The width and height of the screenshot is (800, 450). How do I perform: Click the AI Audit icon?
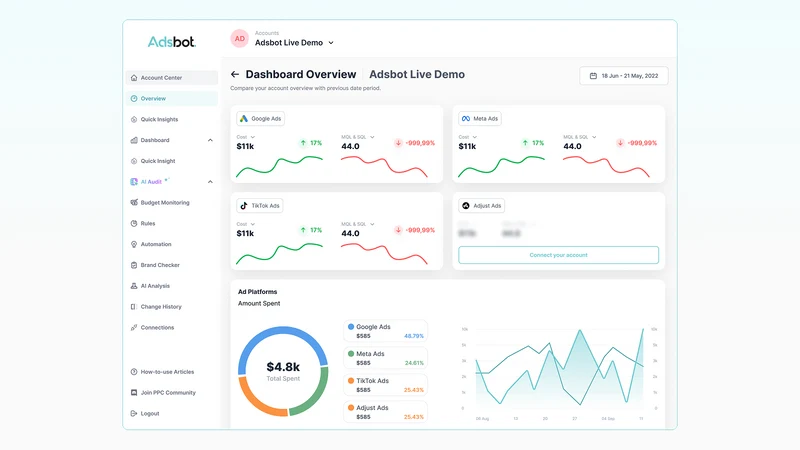134,182
